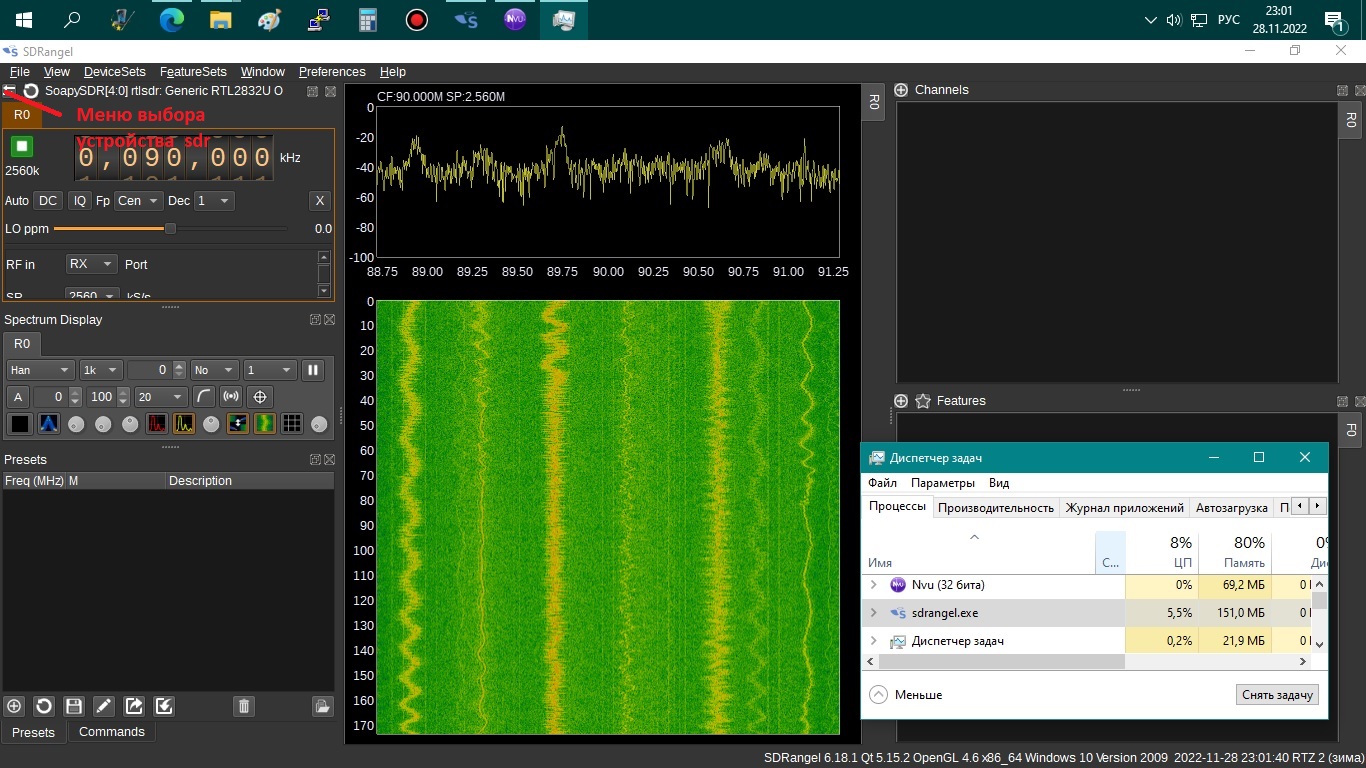Toggle DC offset auto-correction
This screenshot has width=1366, height=768.
point(48,201)
